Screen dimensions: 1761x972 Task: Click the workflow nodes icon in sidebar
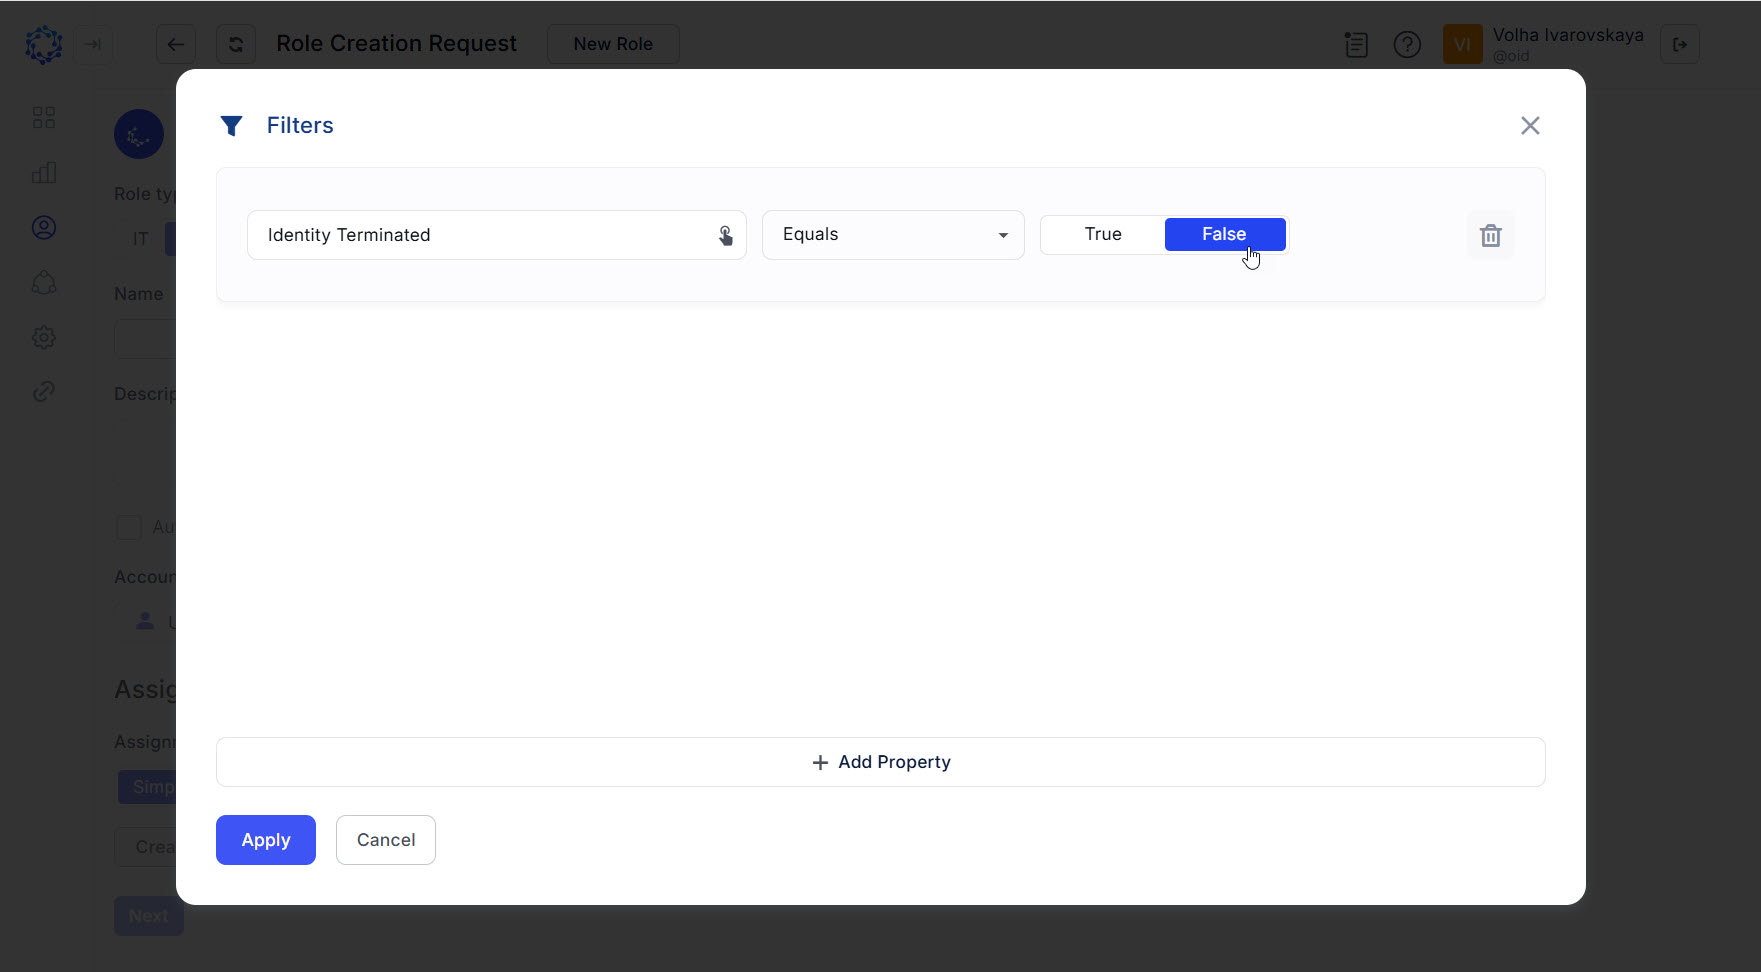pos(44,282)
